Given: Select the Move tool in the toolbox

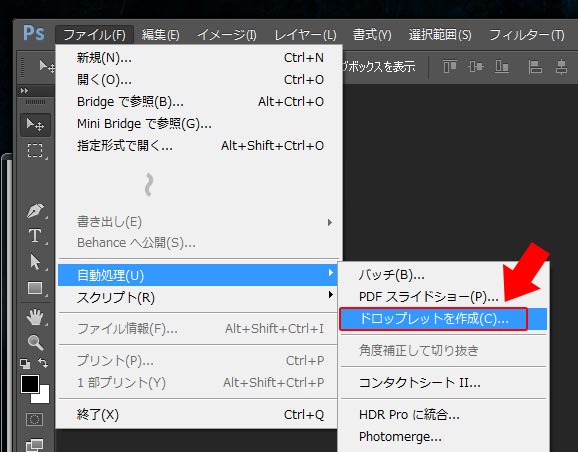Looking at the screenshot, I should (35, 125).
